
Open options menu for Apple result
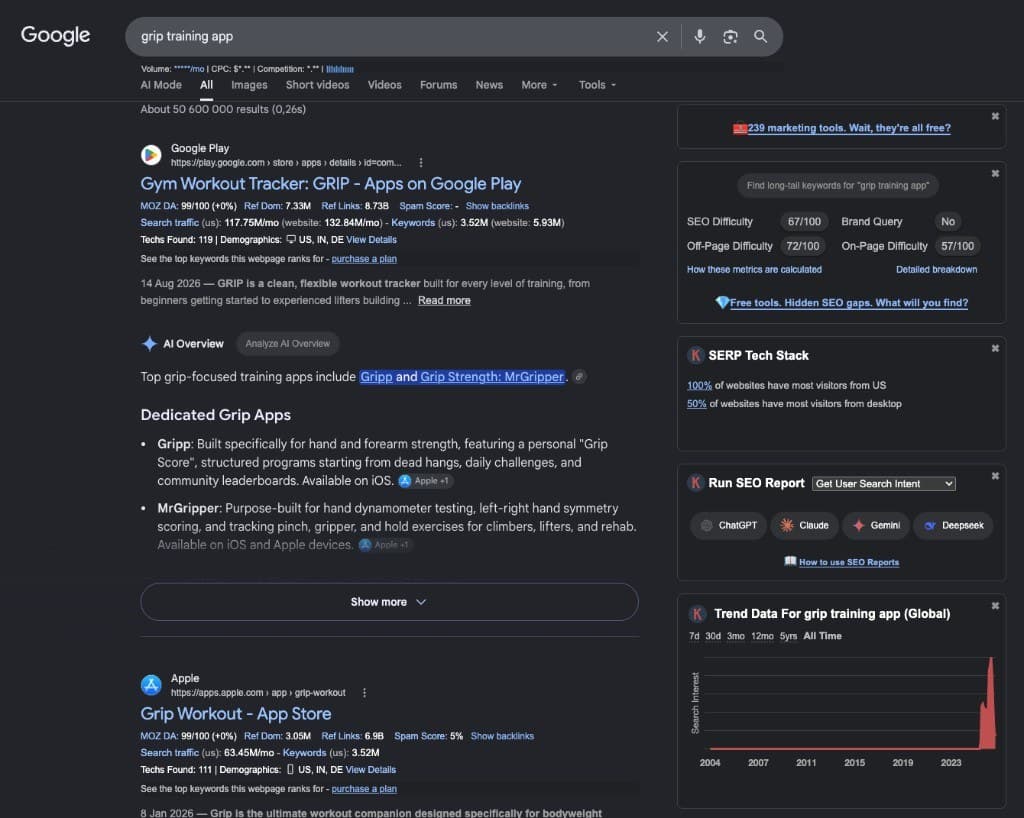tap(364, 693)
